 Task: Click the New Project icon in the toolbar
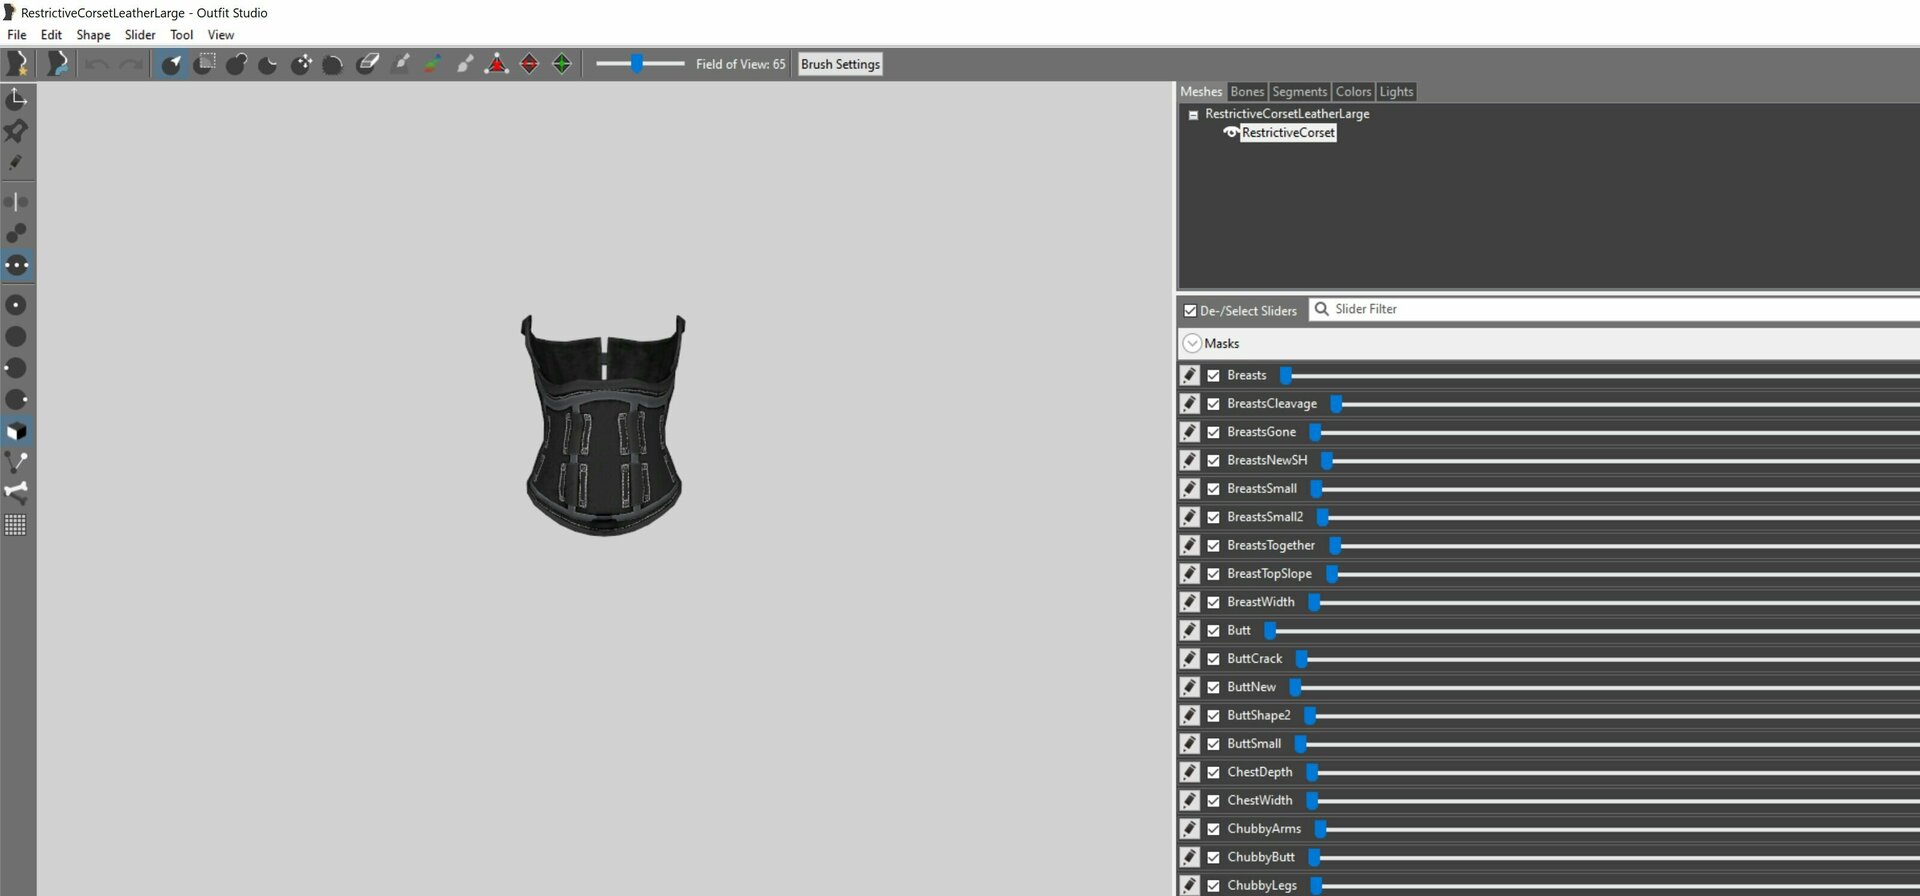click(17, 64)
